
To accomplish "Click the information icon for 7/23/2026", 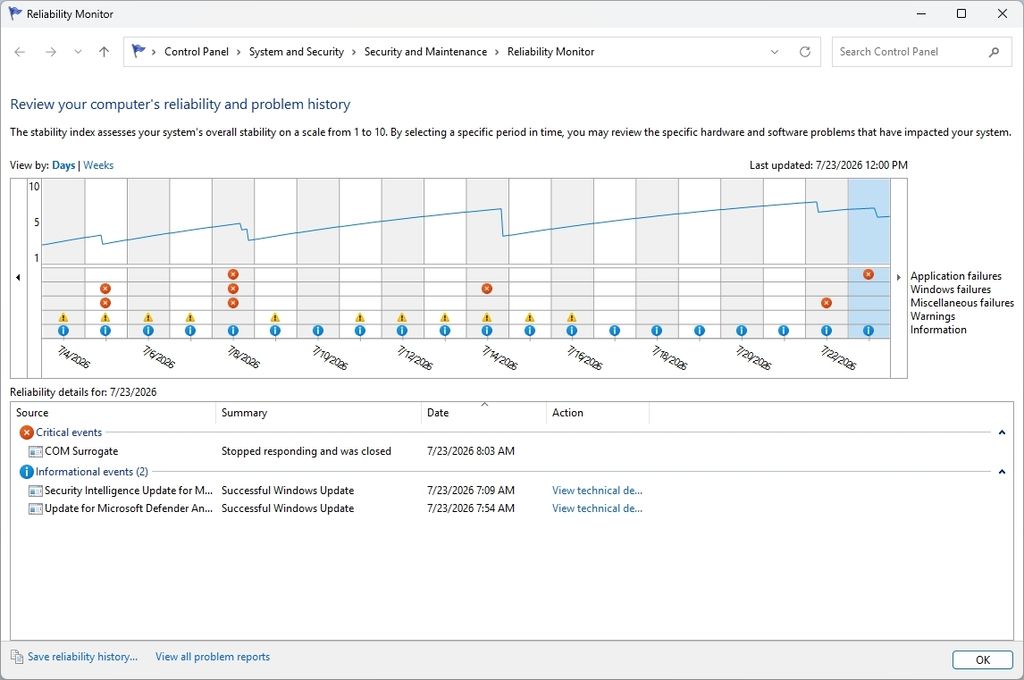I will (x=869, y=331).
